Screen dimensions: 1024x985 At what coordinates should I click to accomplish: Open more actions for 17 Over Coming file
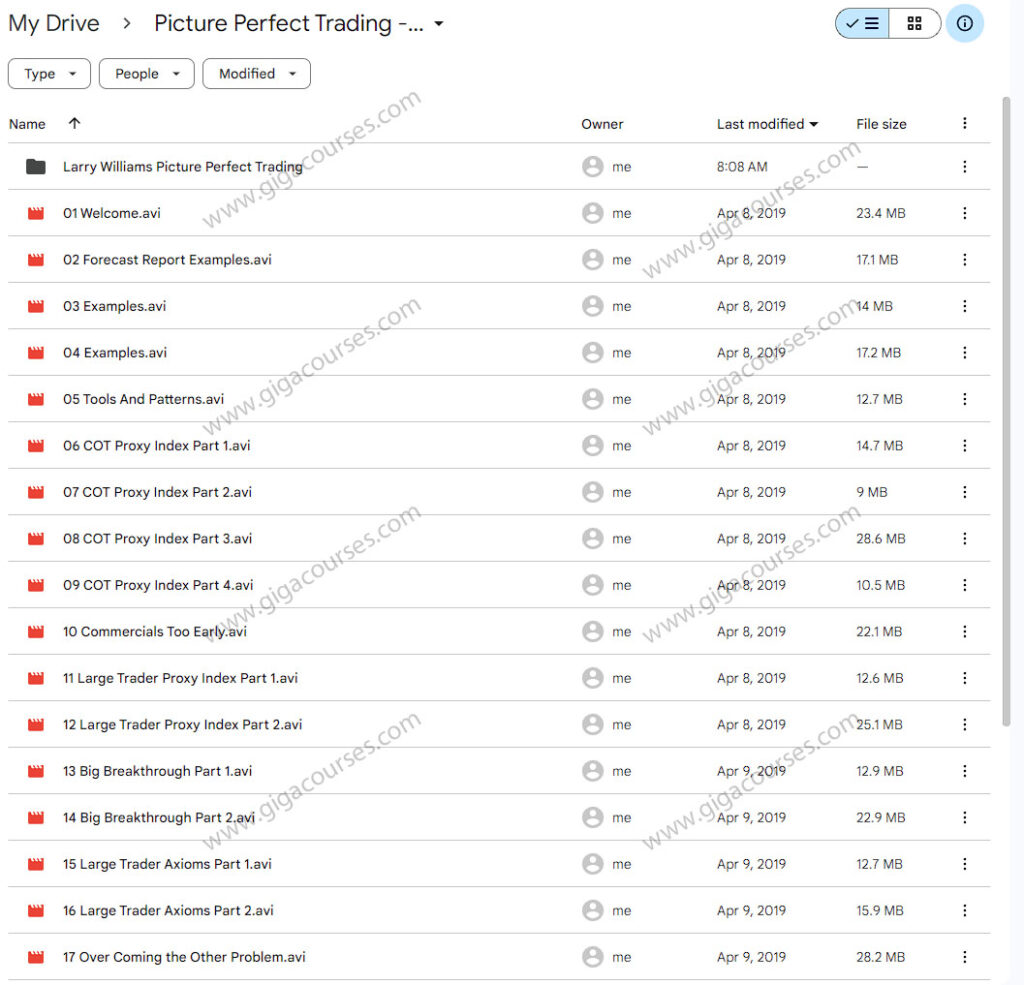coord(964,957)
